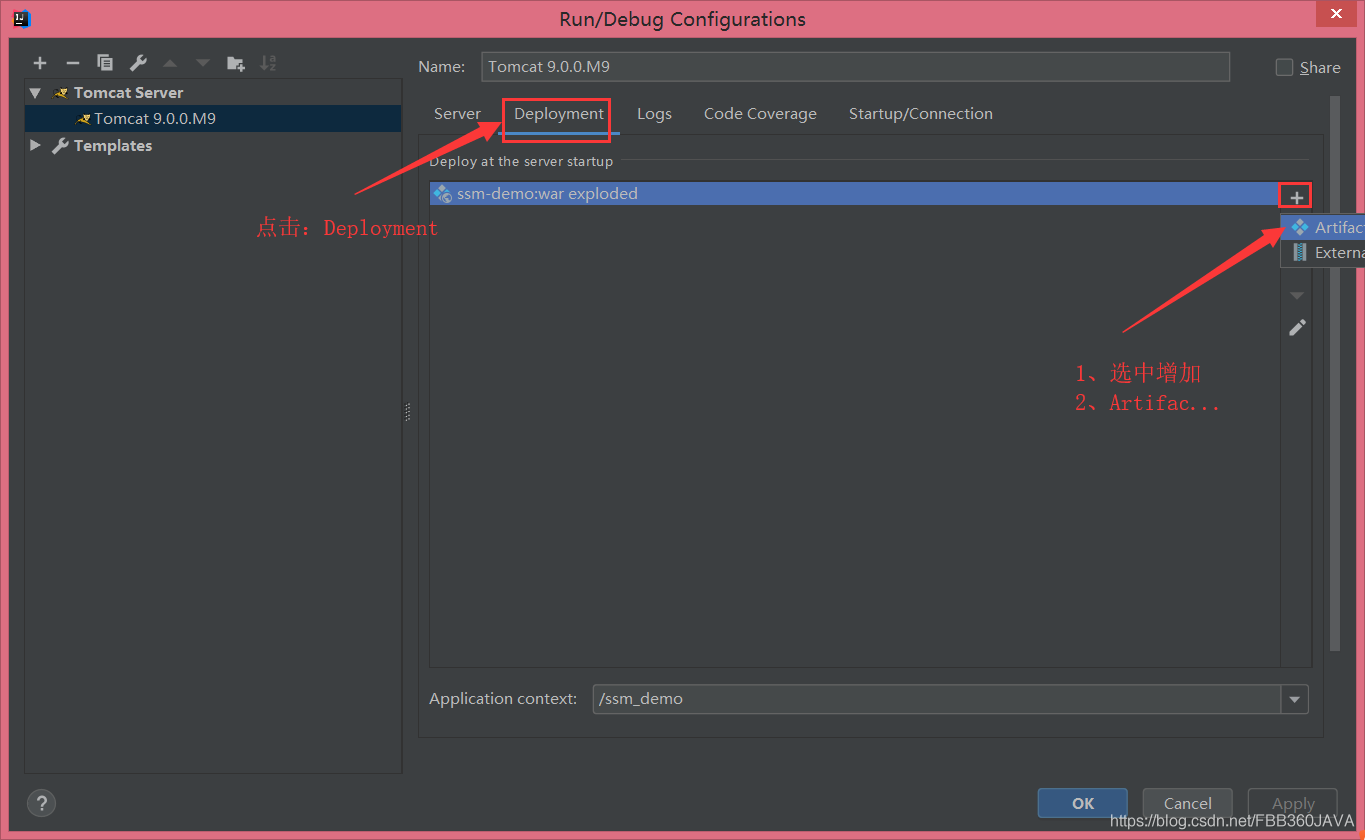Select Templates label in tree
Viewport: 1365px width, 840px height.
tap(113, 145)
